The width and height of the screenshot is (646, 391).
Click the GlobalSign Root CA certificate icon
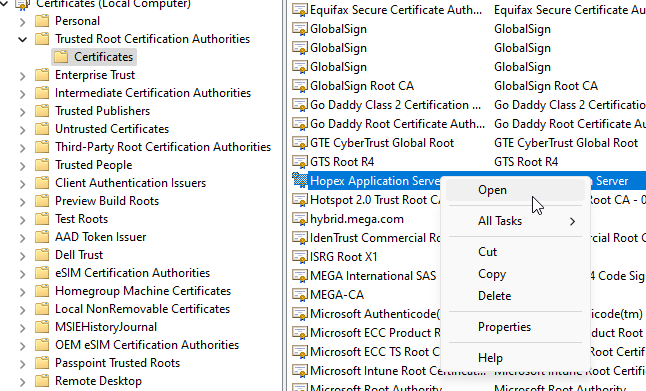click(300, 86)
